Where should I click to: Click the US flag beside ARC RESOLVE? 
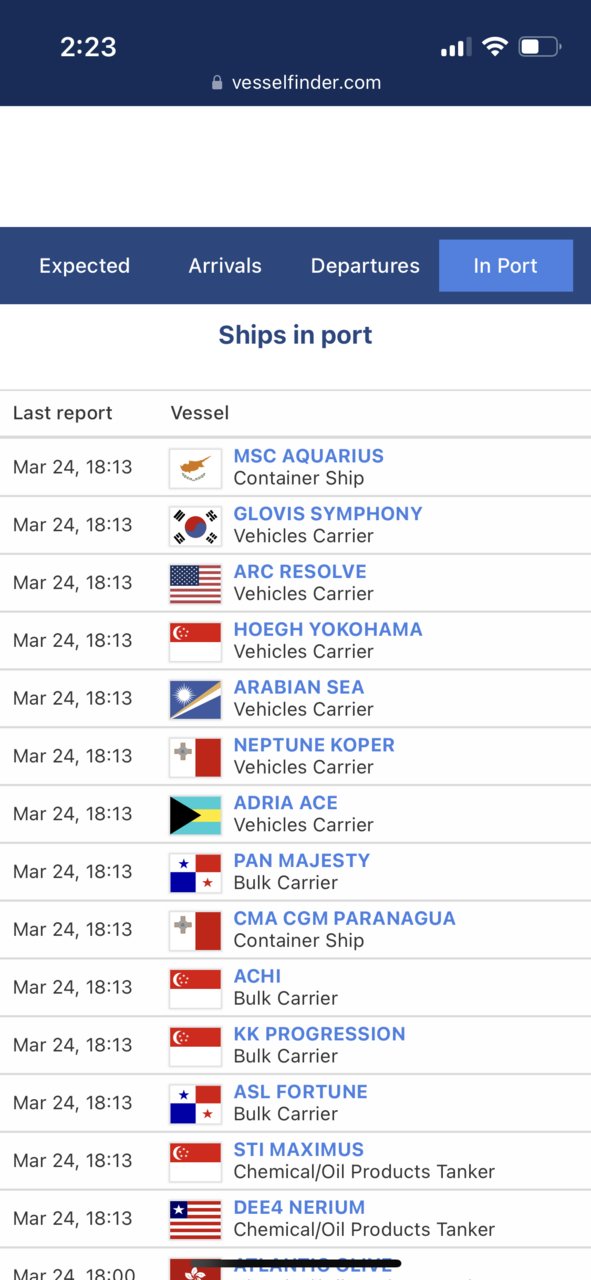pos(195,584)
